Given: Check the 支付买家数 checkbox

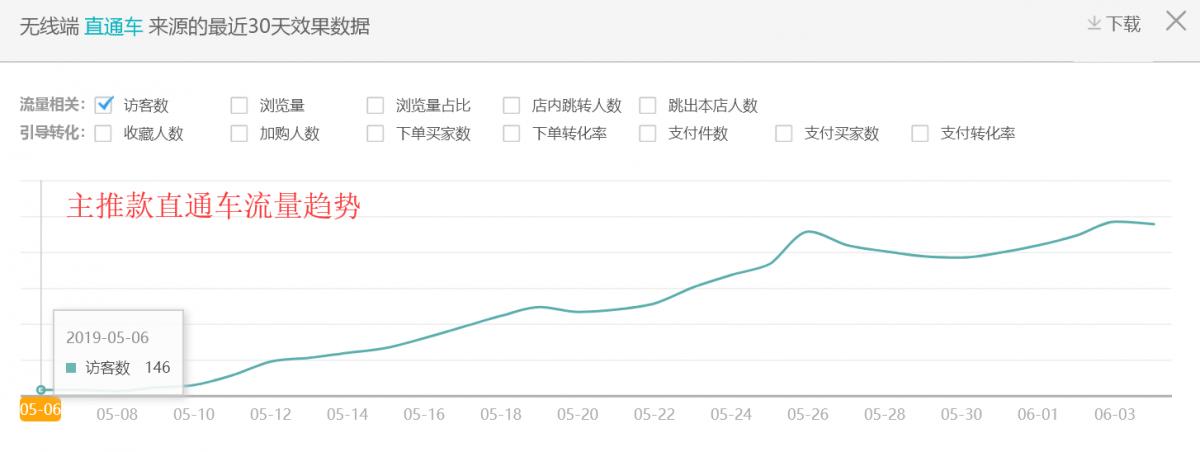Looking at the screenshot, I should click(x=783, y=133).
